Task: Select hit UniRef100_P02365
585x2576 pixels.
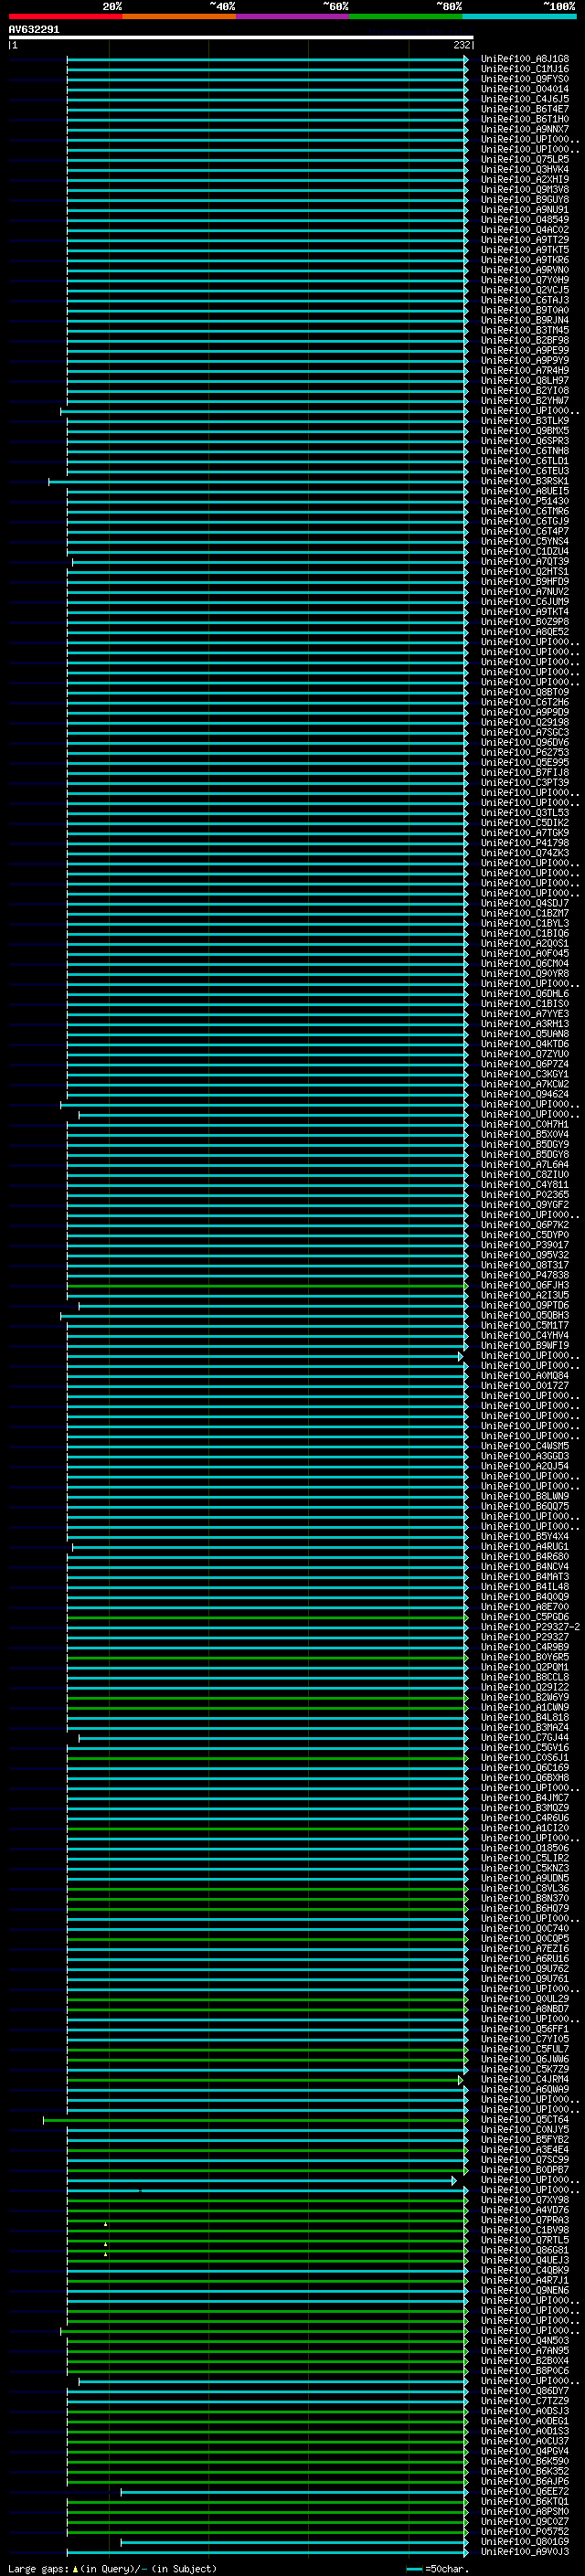Action: coord(524,1195)
